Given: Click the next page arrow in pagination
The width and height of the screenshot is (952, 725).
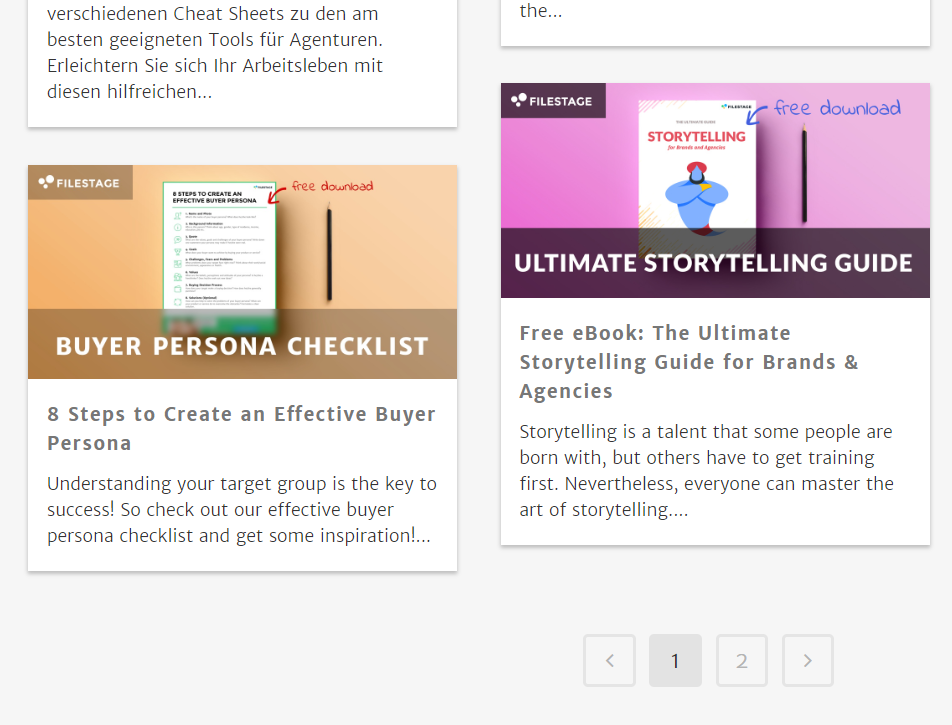Looking at the screenshot, I should [x=808, y=661].
